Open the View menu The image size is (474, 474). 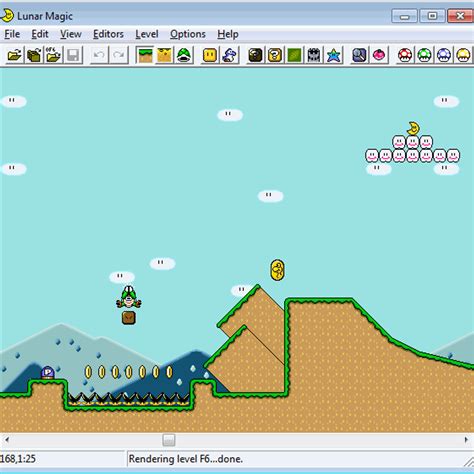71,34
